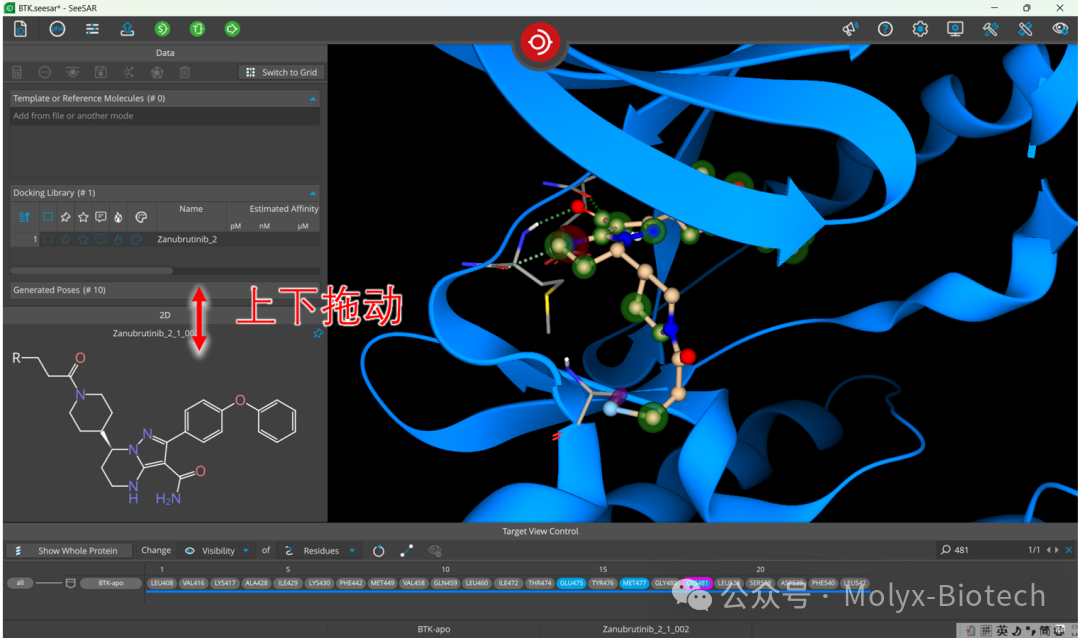1080x638 pixels.
Task: Click residue THR474 chip
Action: click(539, 583)
